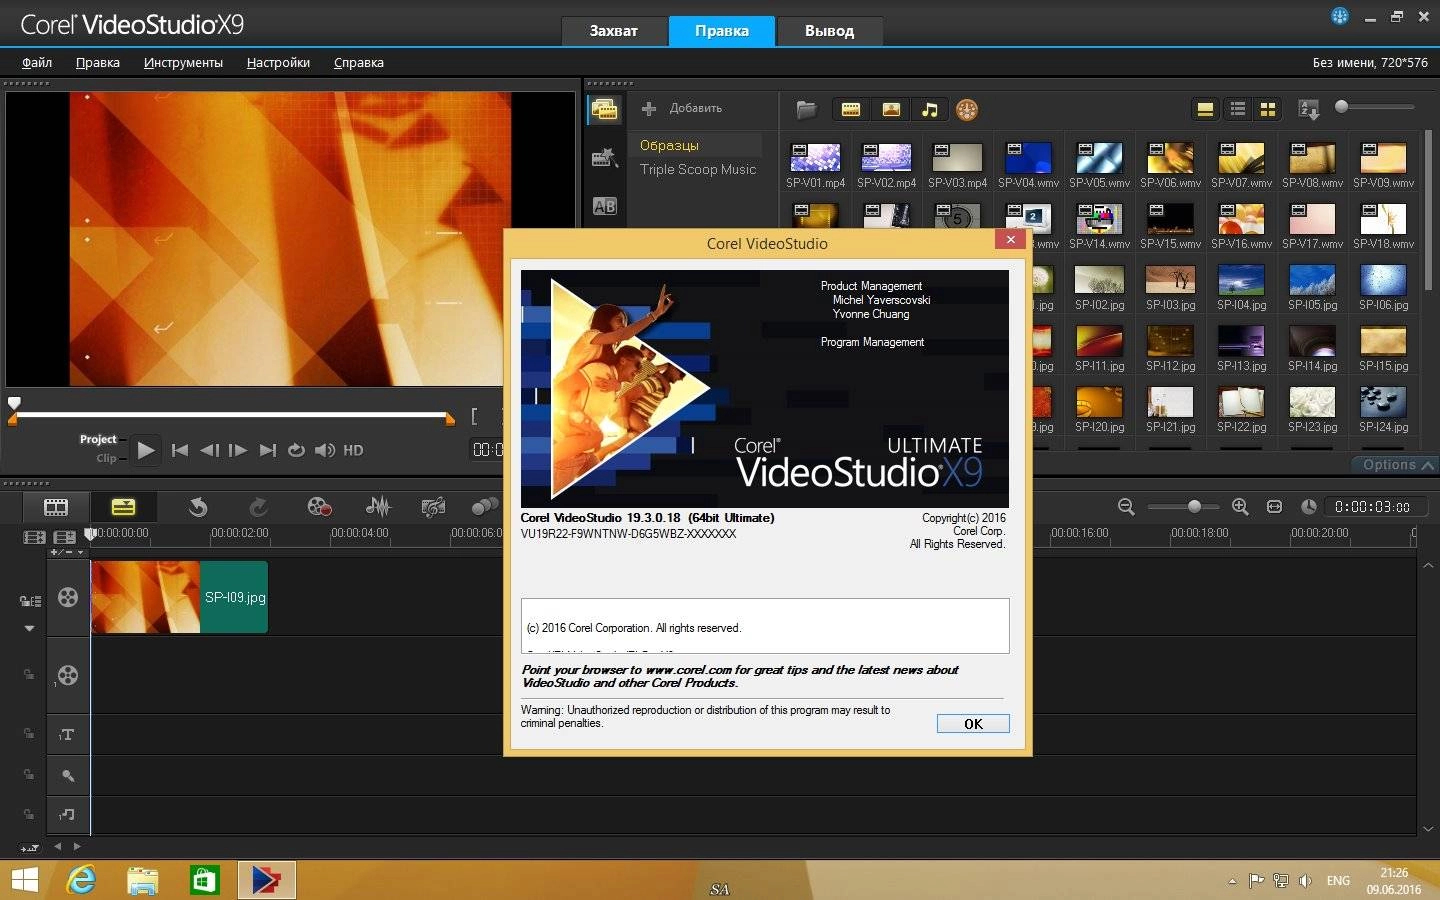Play the project preview
1440x900 pixels.
146,450
